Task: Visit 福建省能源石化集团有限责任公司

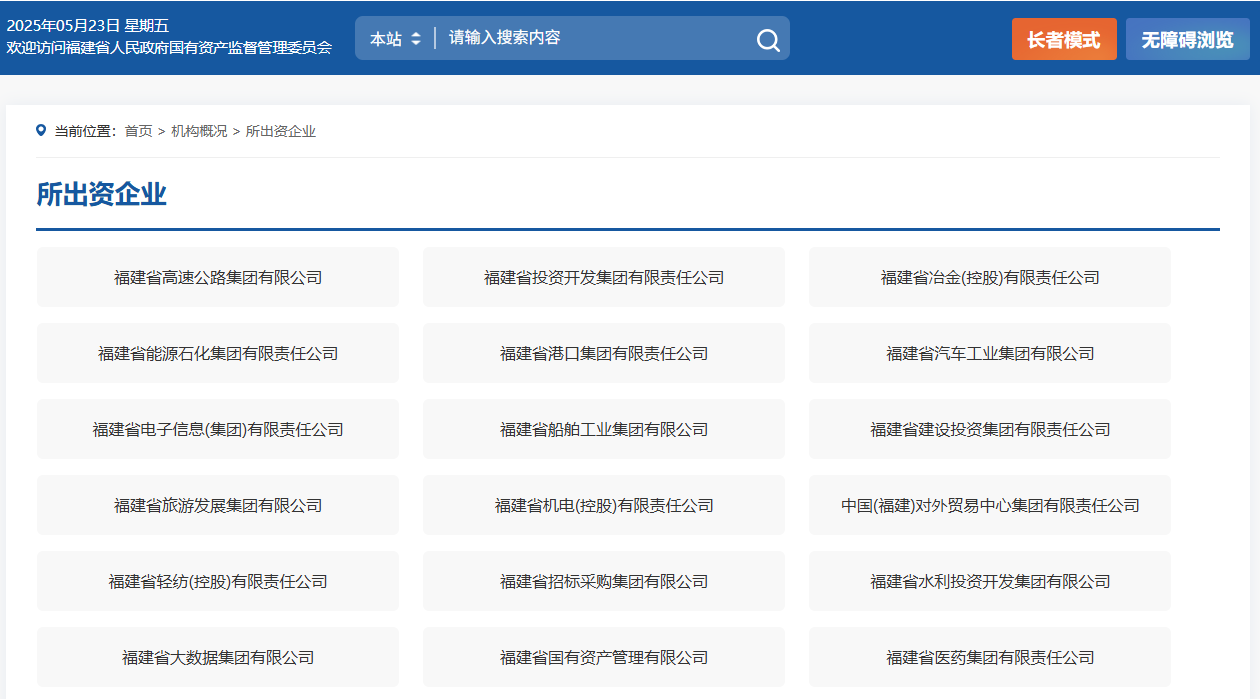Action: pyautogui.click(x=218, y=353)
